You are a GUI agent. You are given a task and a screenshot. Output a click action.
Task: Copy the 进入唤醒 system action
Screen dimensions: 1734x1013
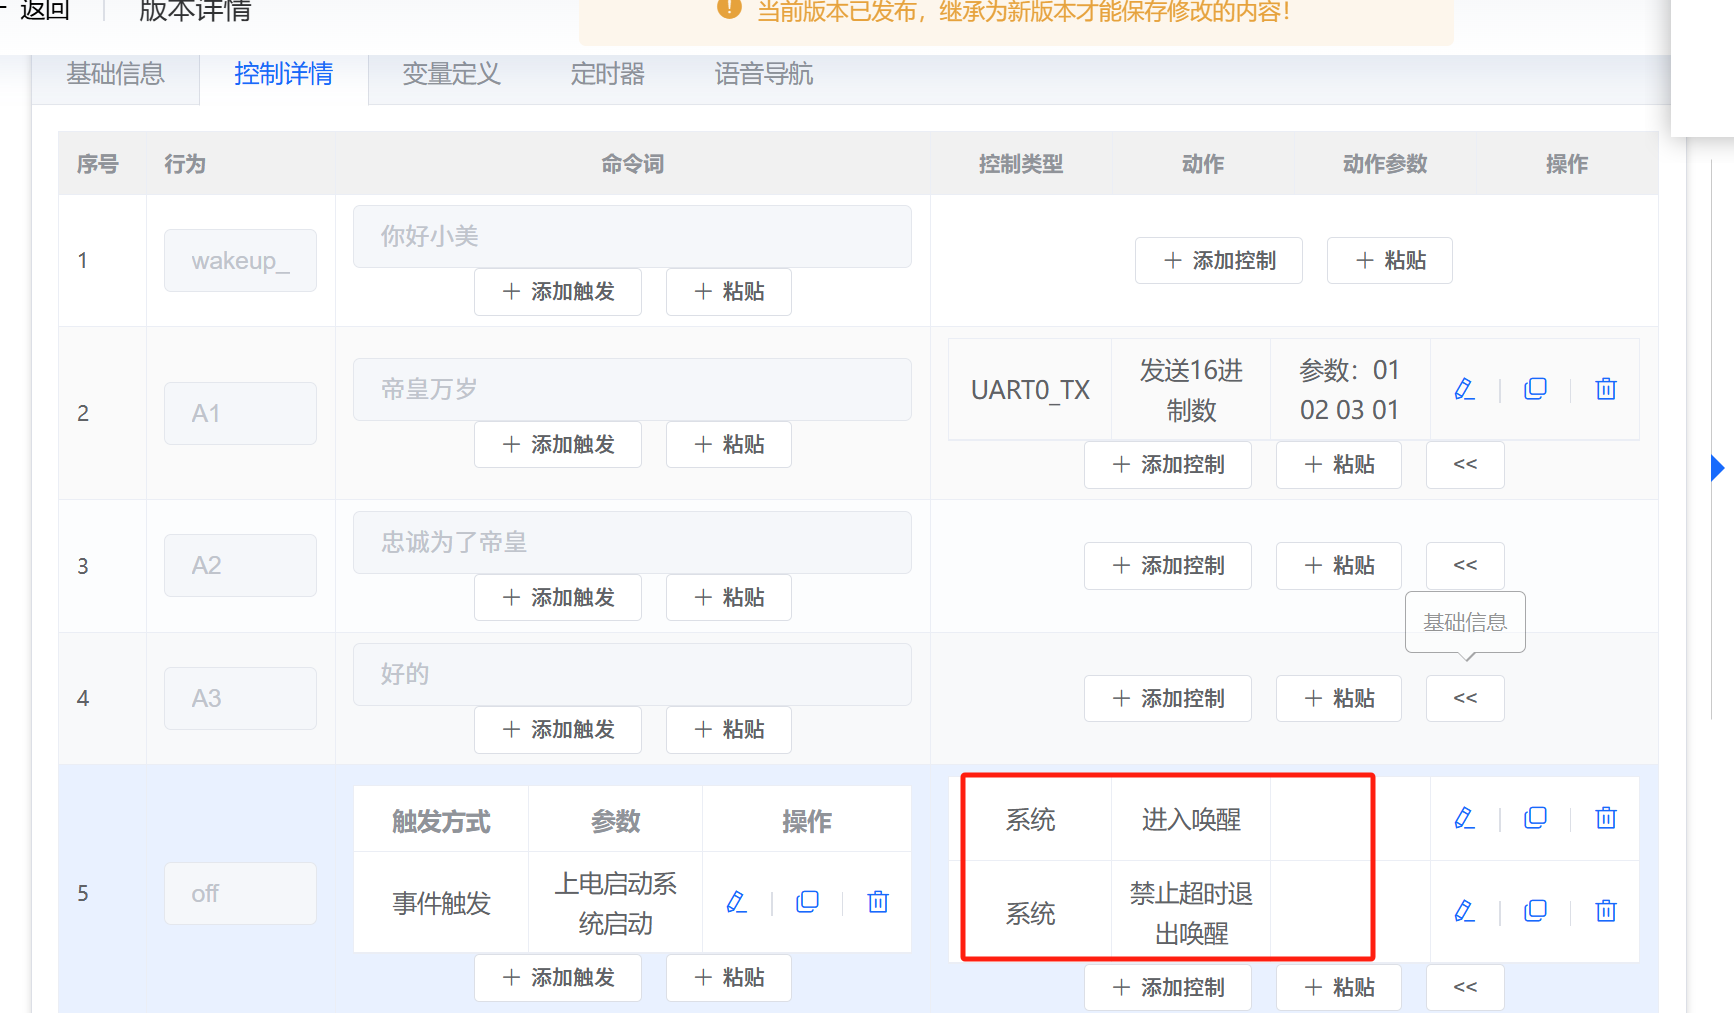(x=1535, y=818)
